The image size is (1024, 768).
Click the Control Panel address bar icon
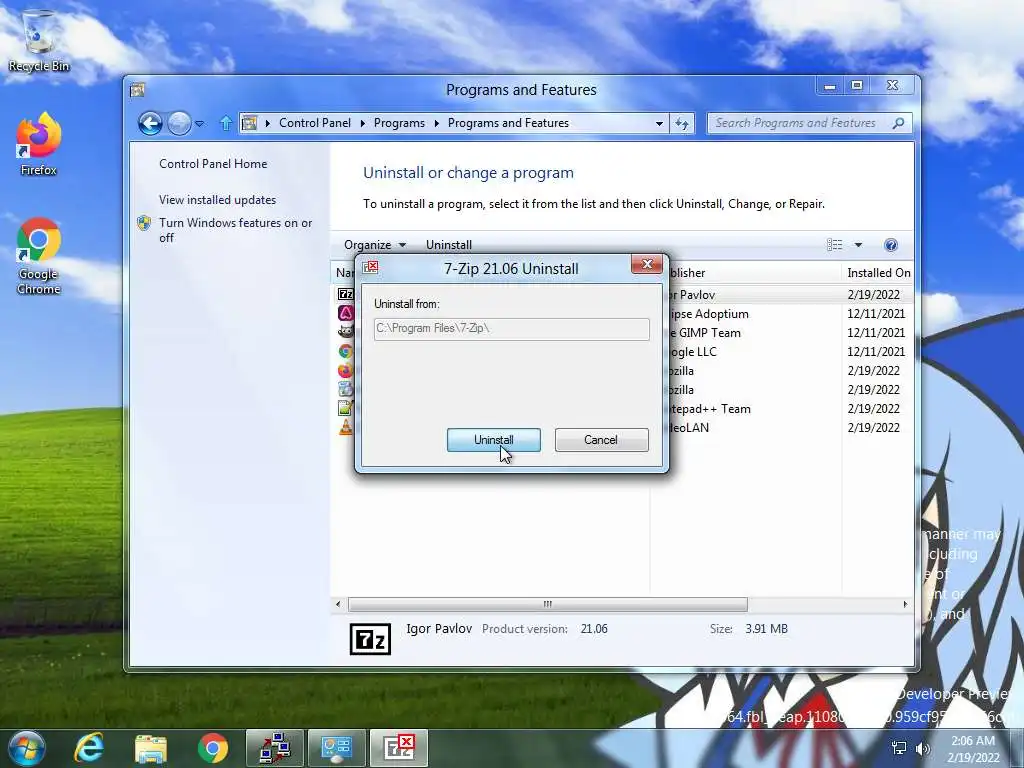point(249,123)
